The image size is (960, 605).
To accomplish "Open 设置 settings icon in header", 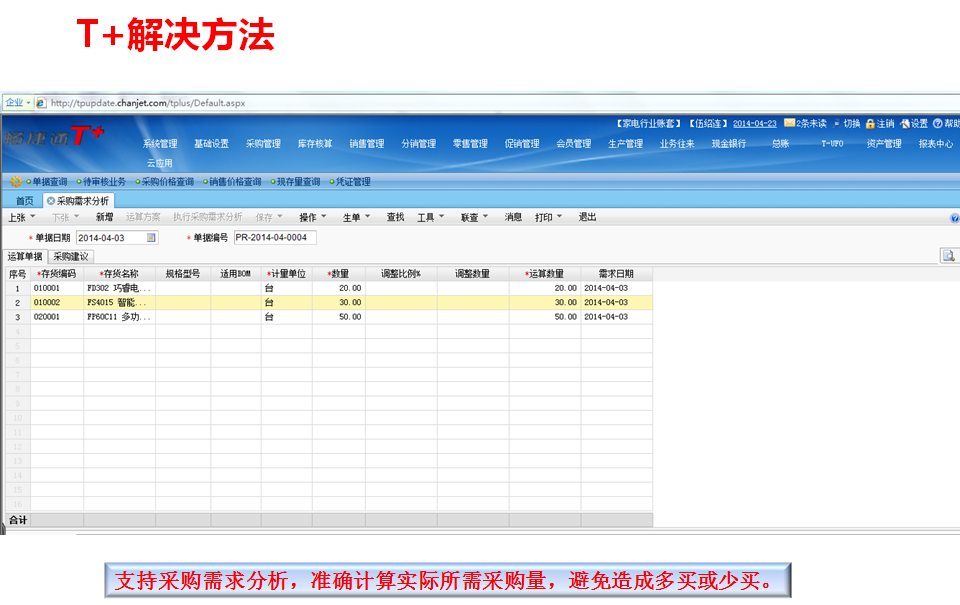I will point(904,124).
